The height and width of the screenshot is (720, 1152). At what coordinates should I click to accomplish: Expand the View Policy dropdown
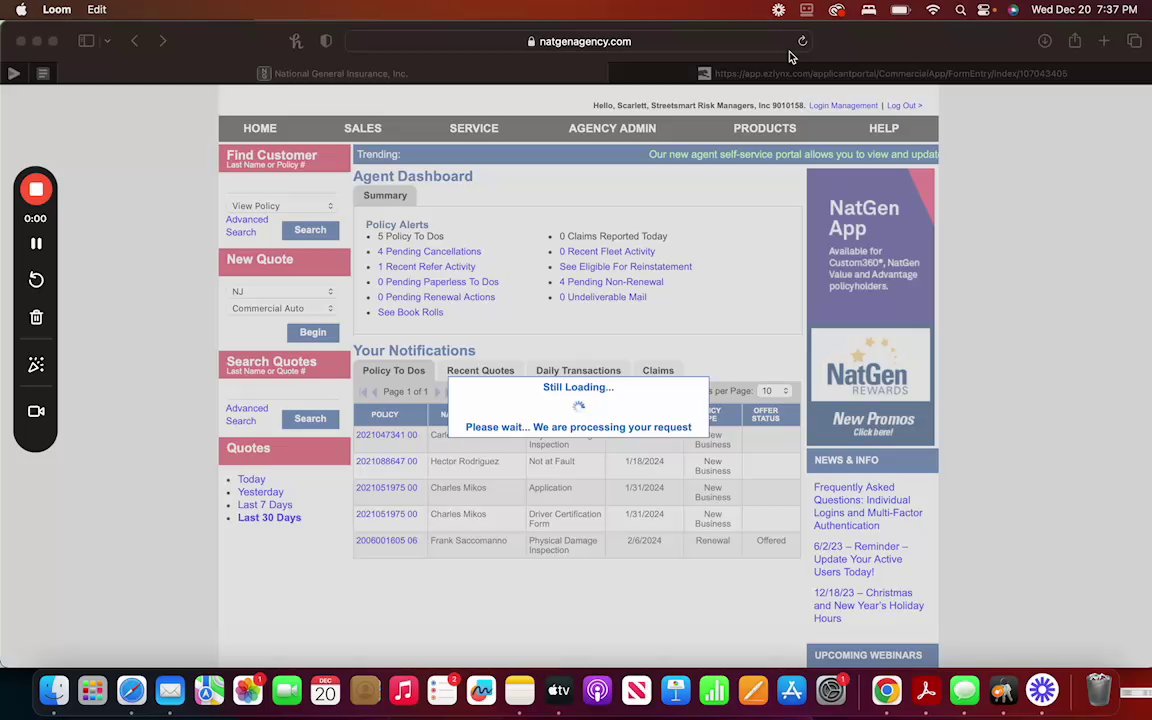282,206
